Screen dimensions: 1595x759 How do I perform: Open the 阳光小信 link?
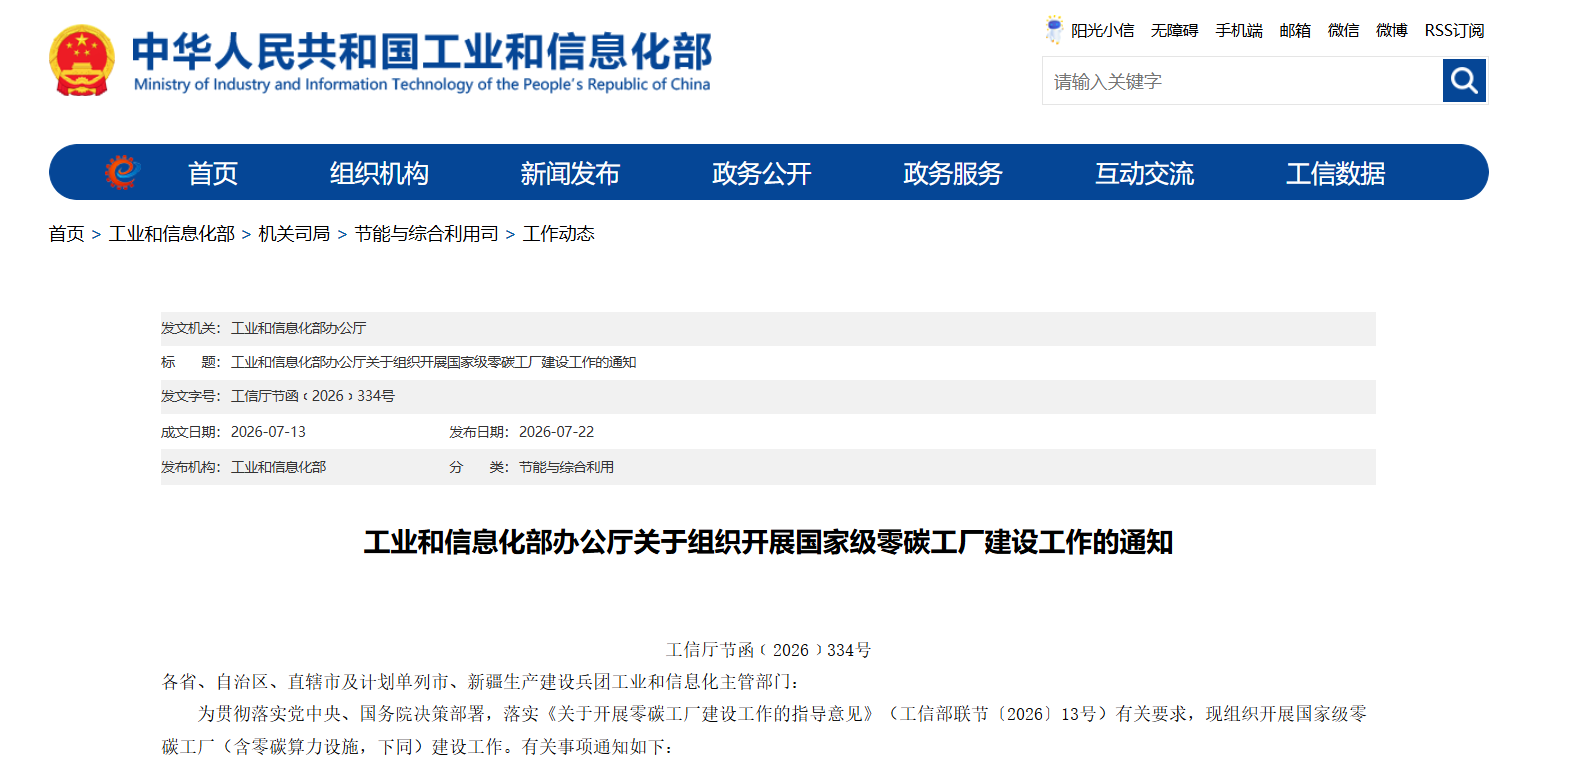tap(1102, 31)
